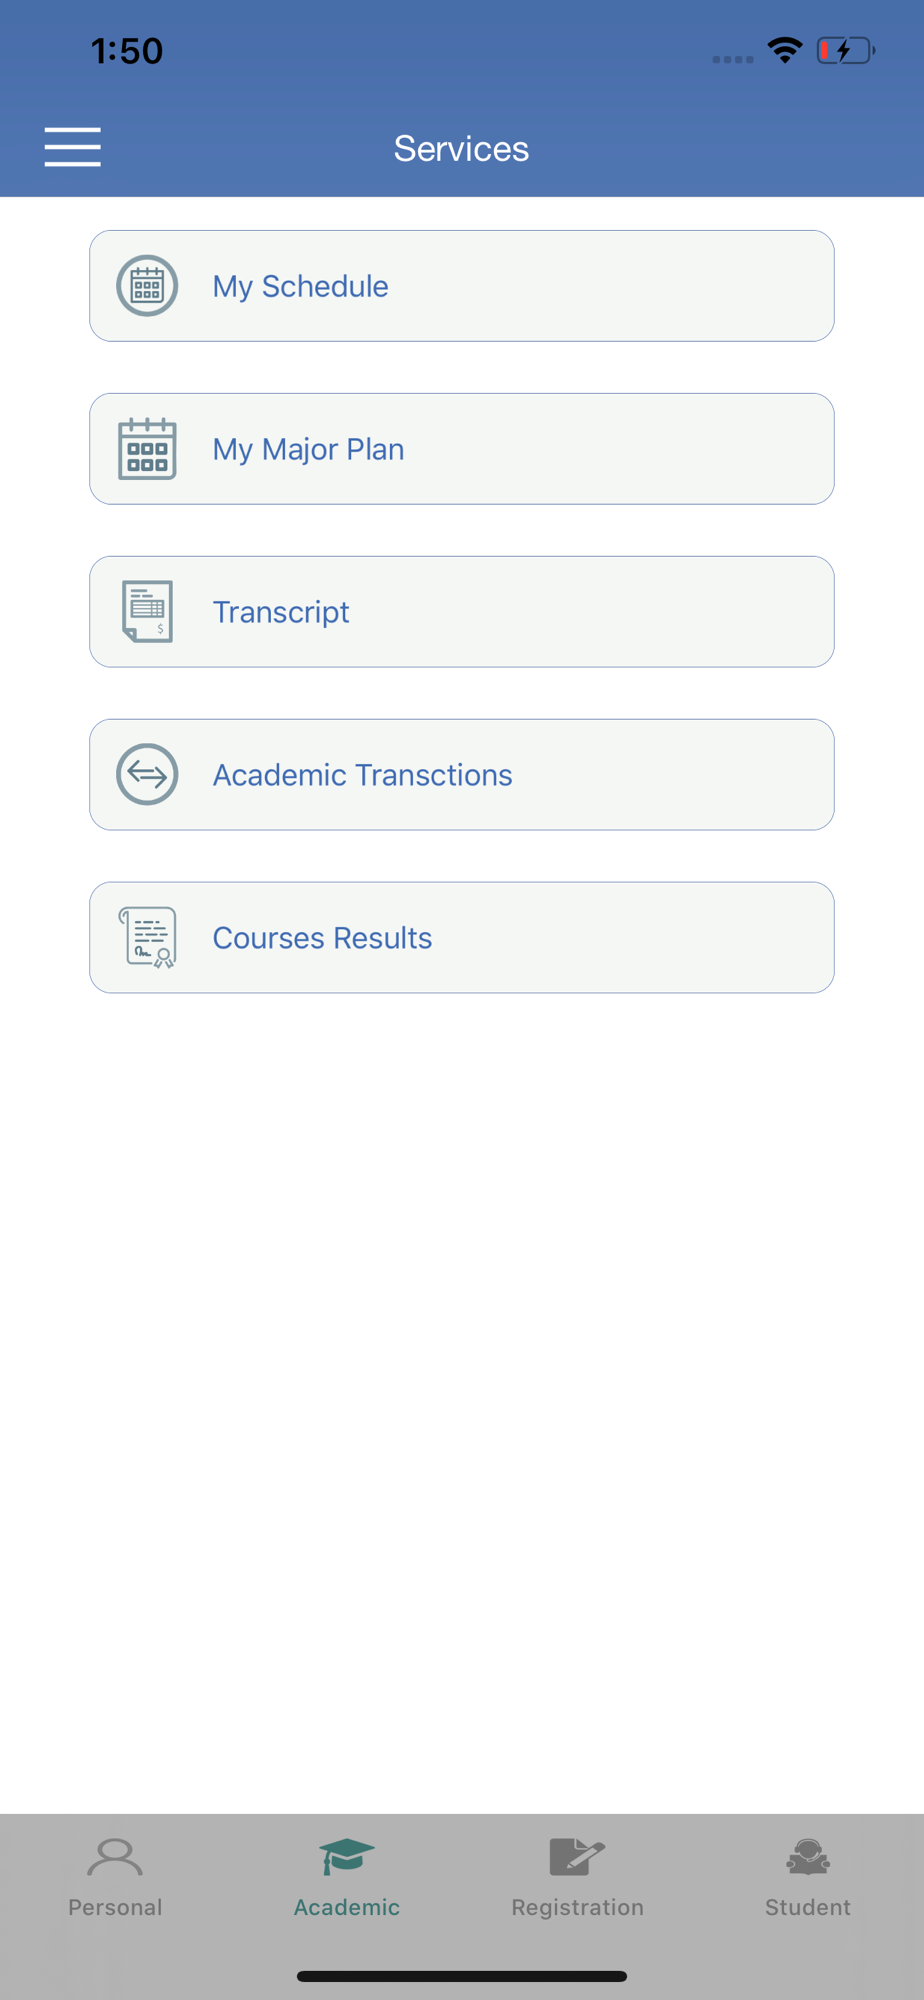Tap the My Schedule calendar icon
Viewport: 924px width, 2000px height.
[x=147, y=286]
